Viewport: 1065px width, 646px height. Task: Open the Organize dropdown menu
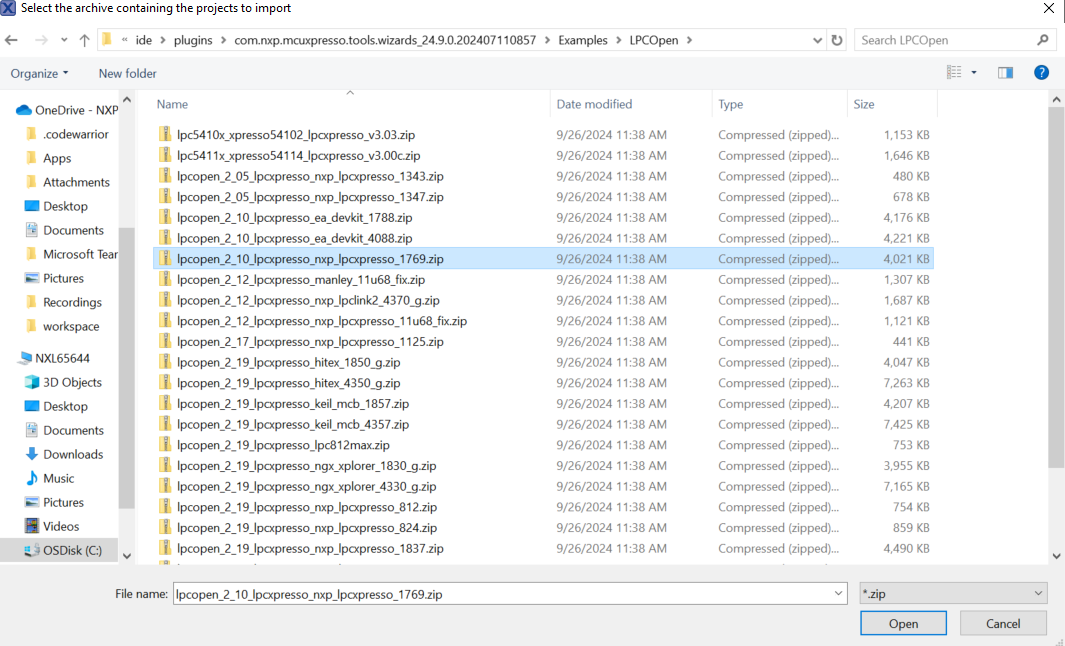tap(39, 72)
